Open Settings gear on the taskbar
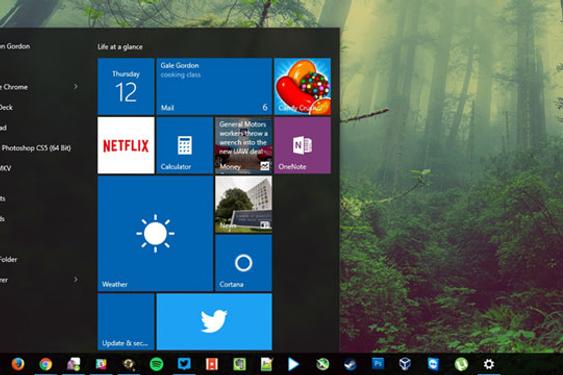This screenshot has height=375, width=563. 489,364
